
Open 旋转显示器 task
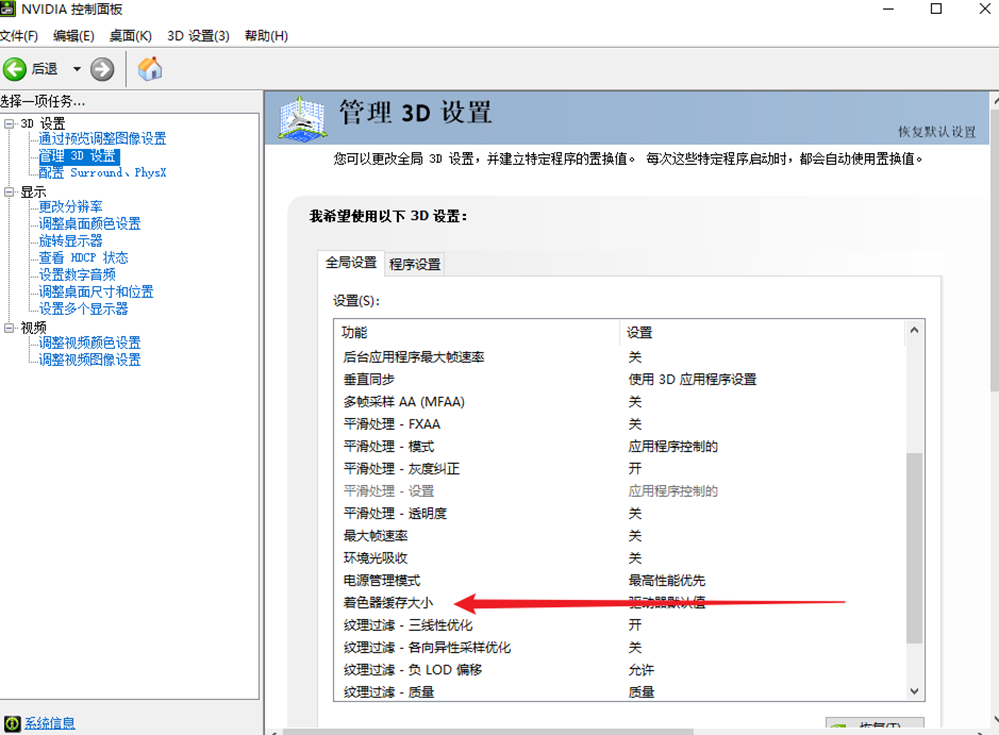coord(70,241)
